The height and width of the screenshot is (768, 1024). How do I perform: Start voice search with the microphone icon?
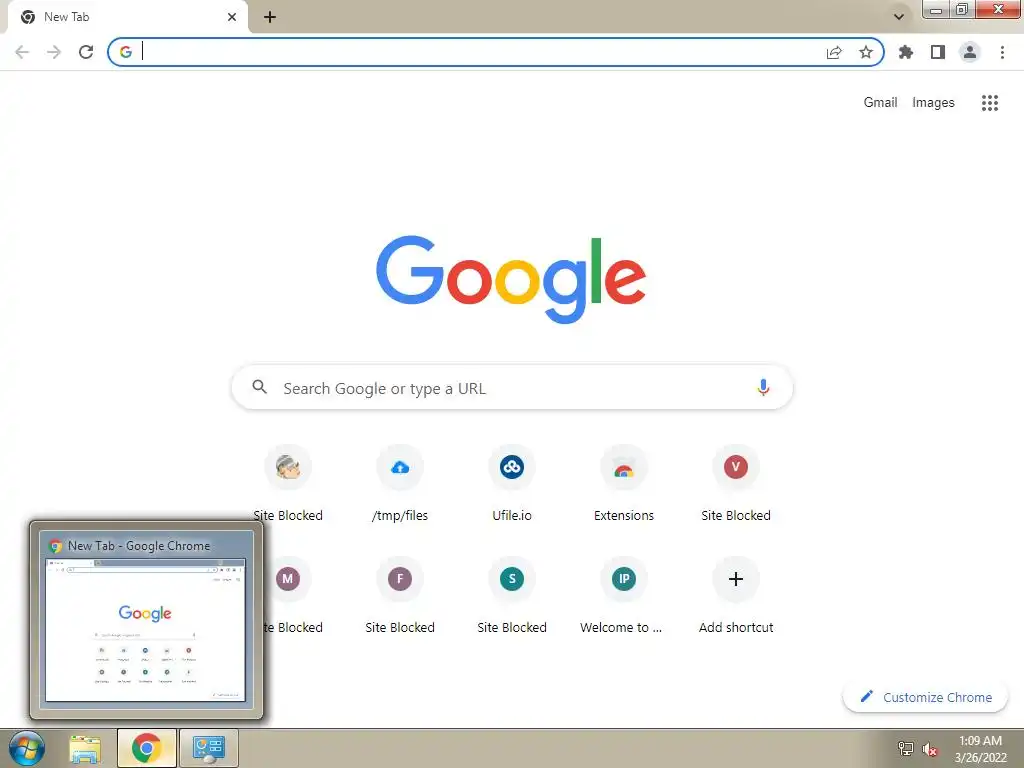(763, 388)
